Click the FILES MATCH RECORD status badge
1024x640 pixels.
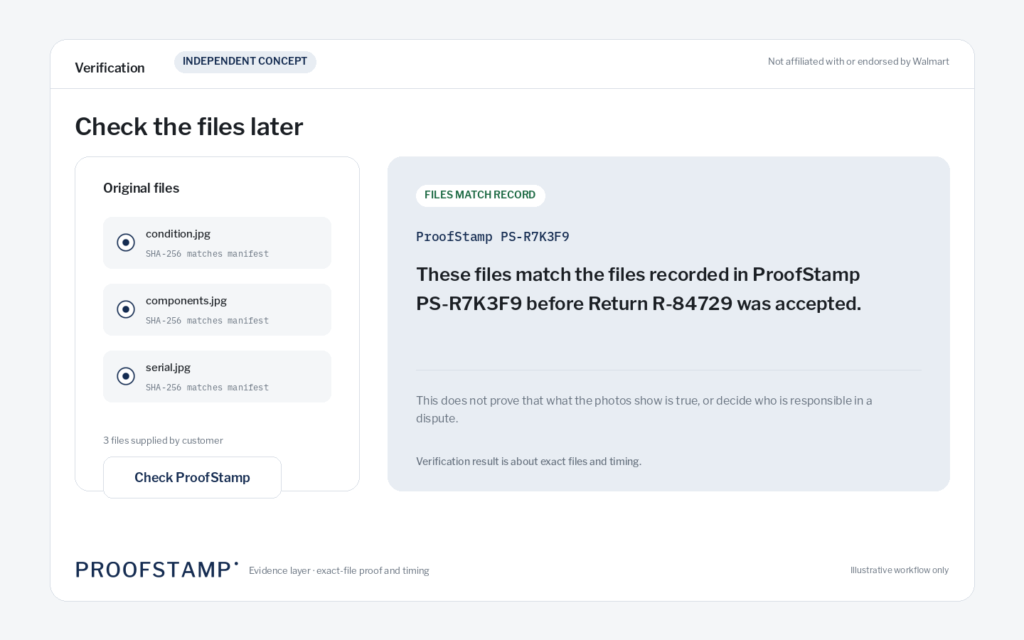click(480, 195)
